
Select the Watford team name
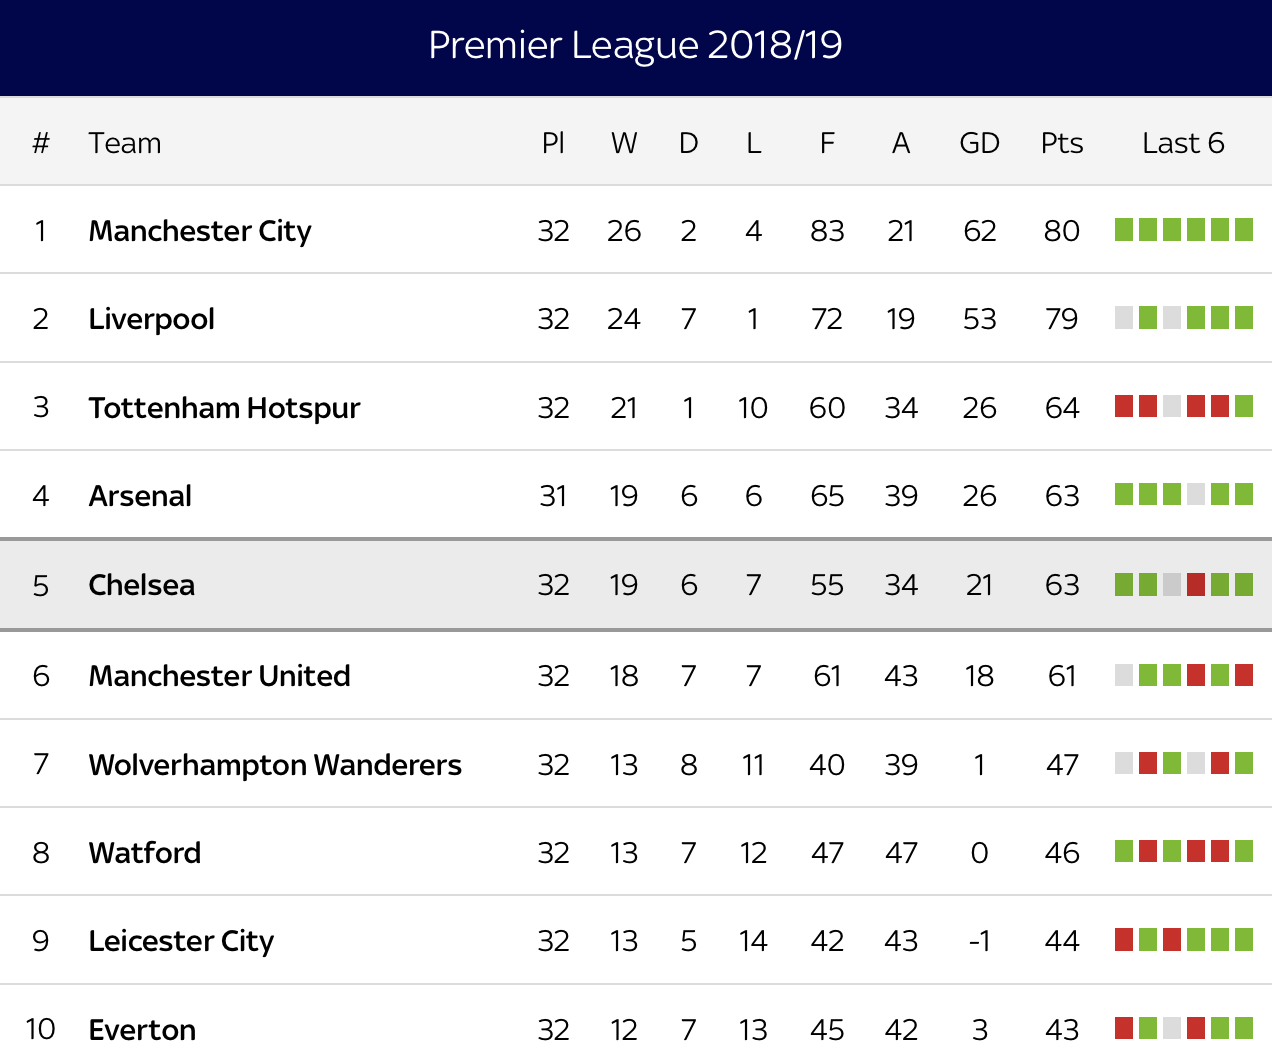tap(145, 853)
